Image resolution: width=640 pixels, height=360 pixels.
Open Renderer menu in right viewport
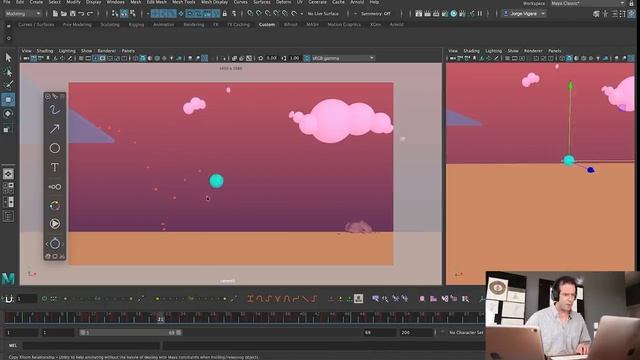click(533, 51)
